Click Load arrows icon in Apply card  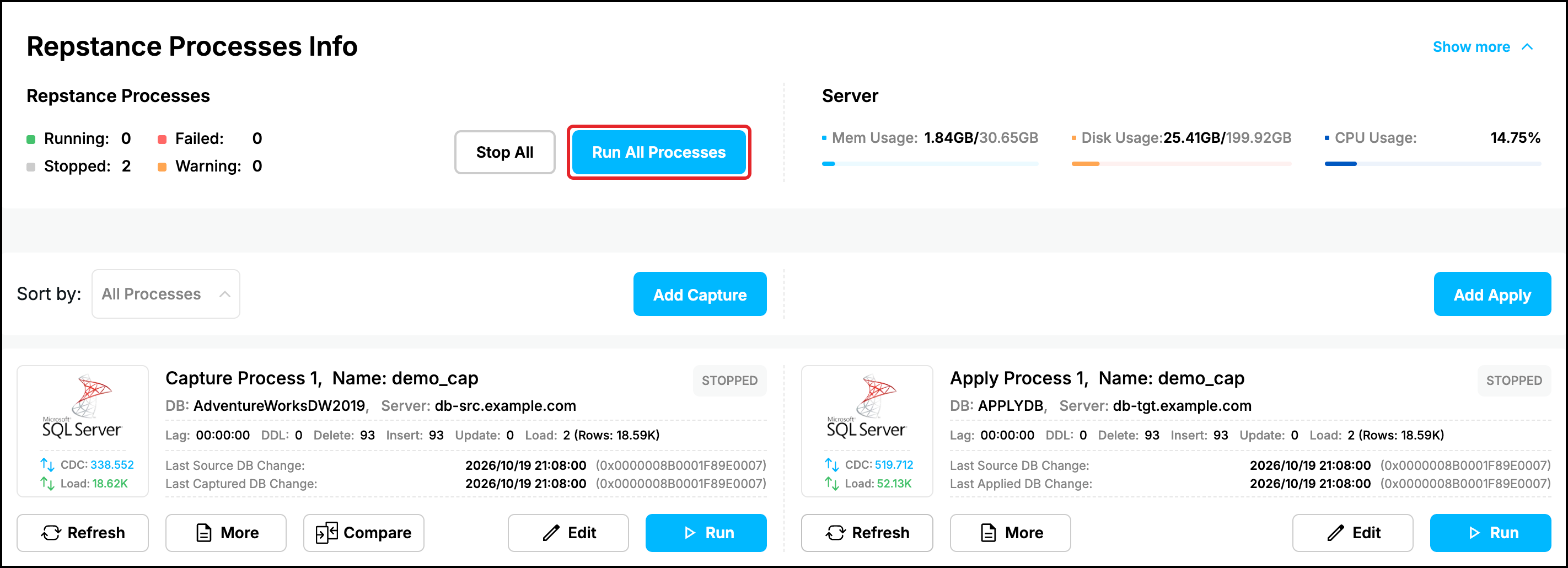click(x=832, y=483)
